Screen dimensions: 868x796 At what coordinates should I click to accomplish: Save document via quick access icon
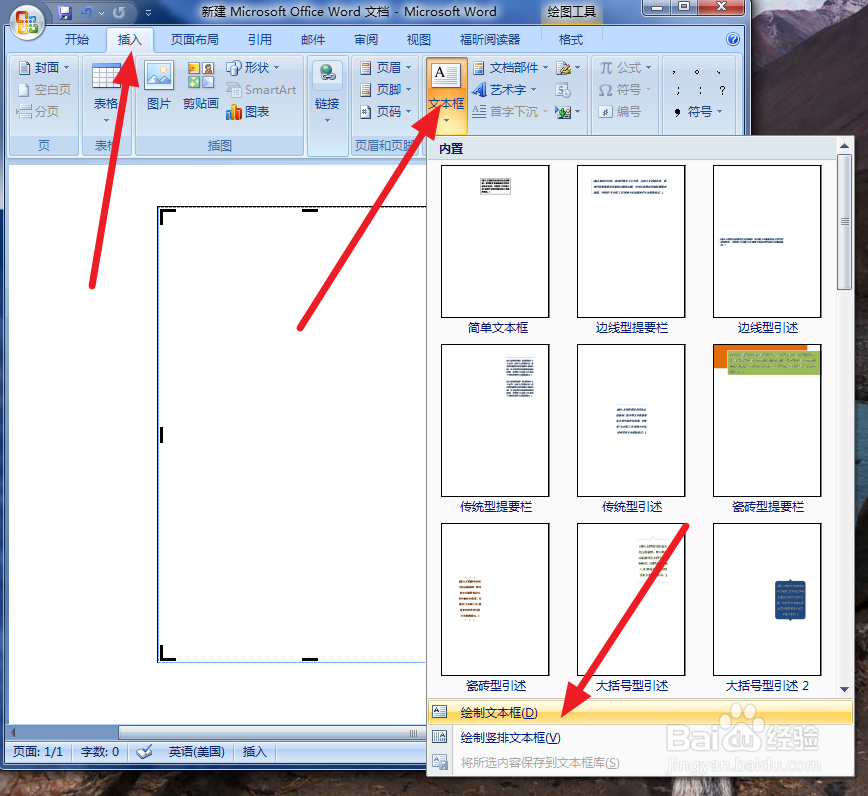pos(65,12)
